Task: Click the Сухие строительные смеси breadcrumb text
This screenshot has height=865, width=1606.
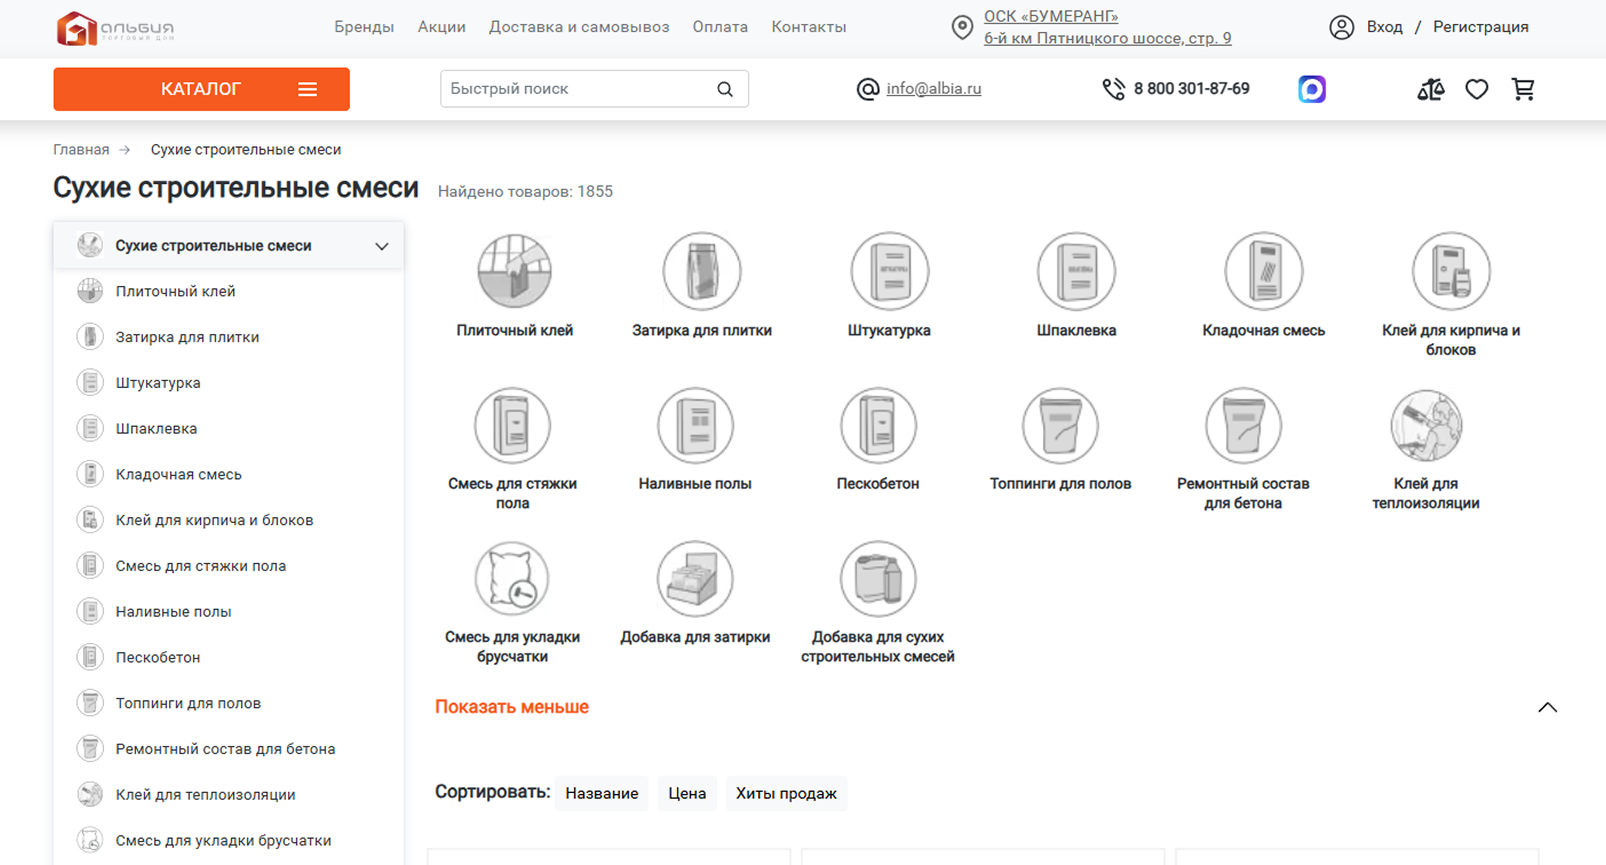Action: coord(246,150)
